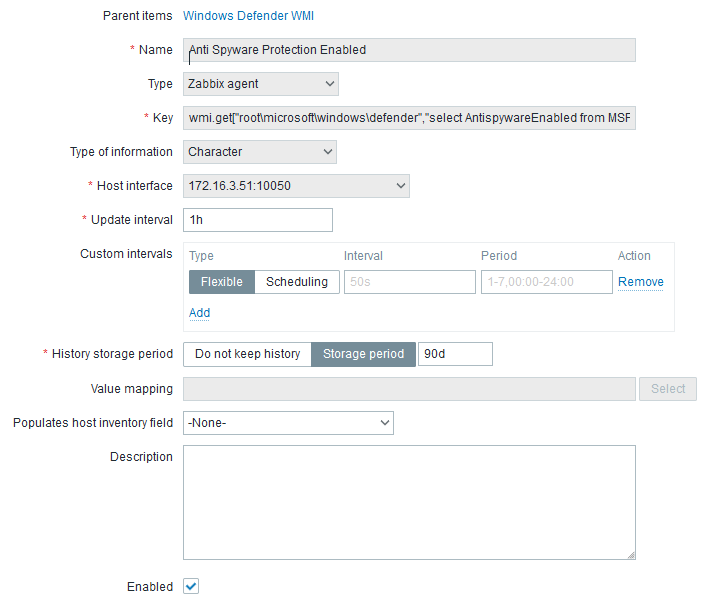Viewport: 720px width, 601px height.
Task: Expand the Type of information dropdown
Action: click(x=259, y=152)
